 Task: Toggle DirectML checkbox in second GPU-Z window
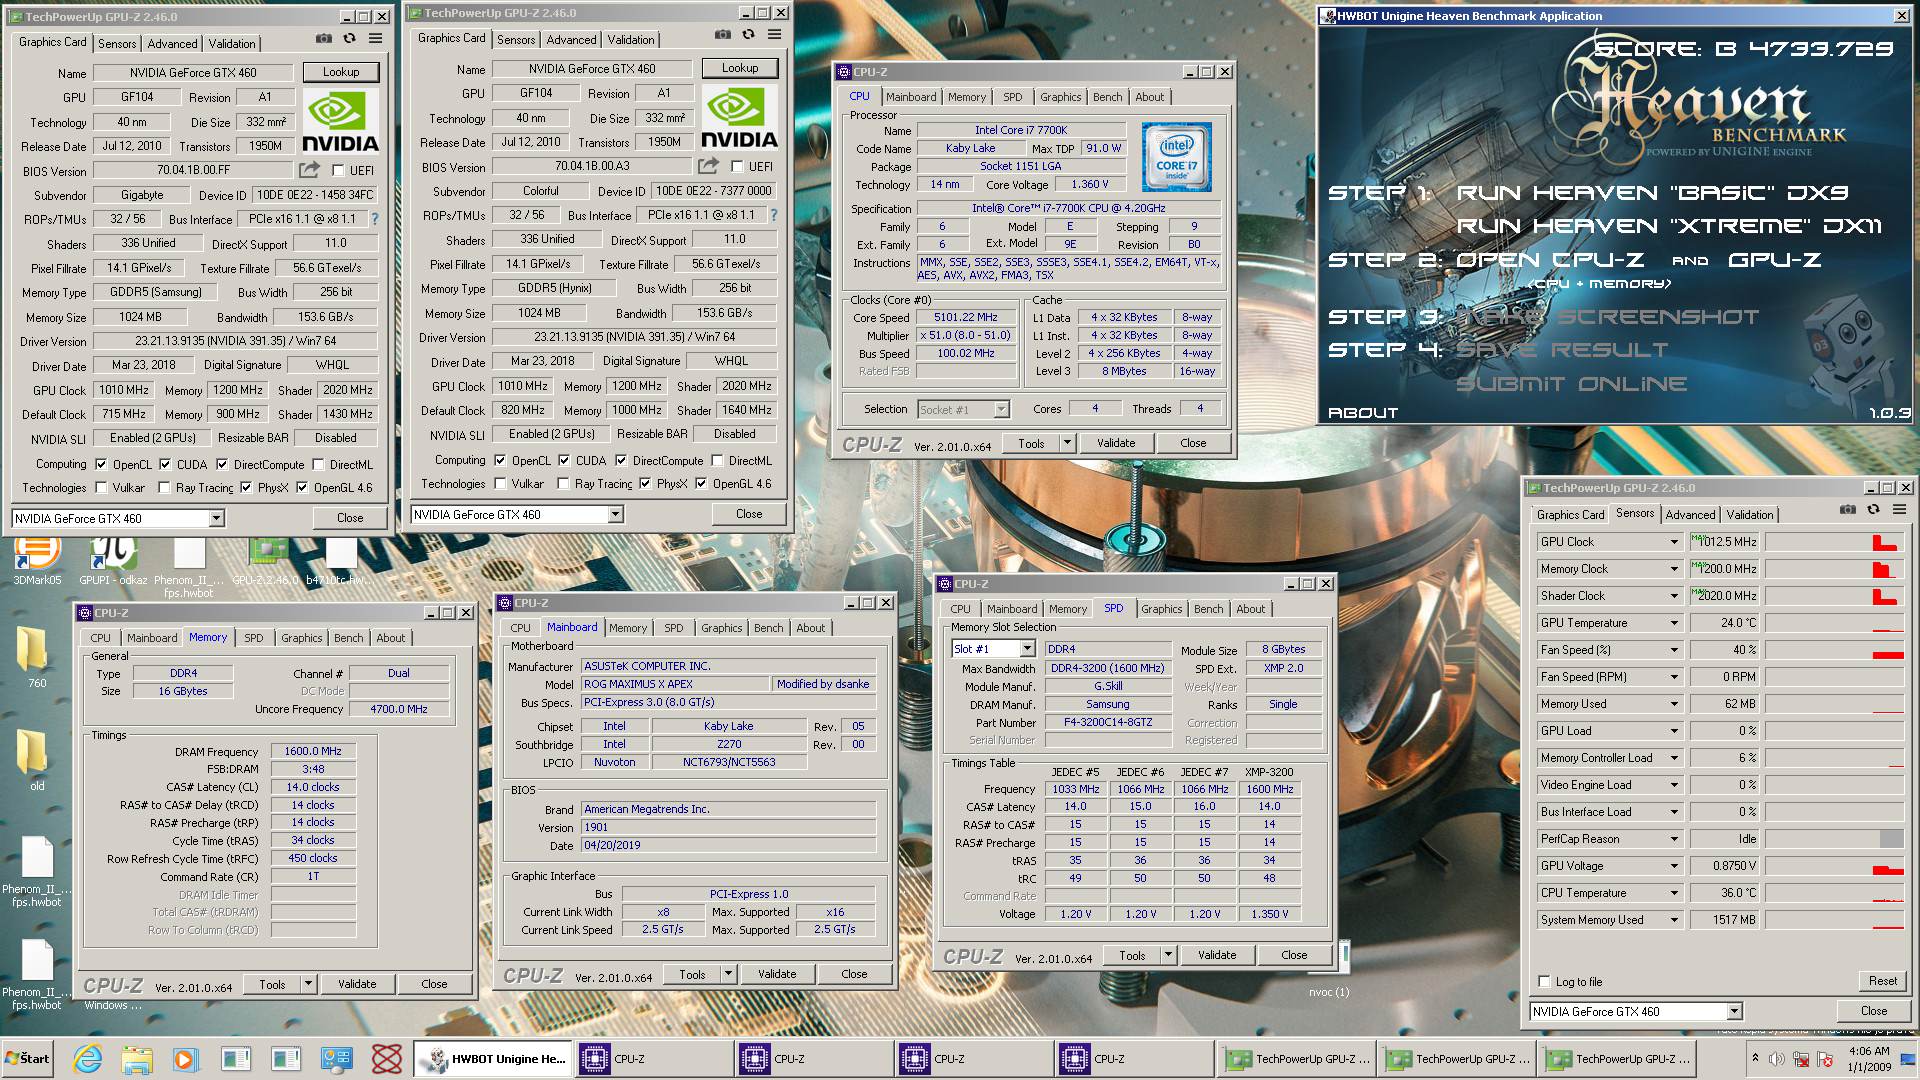click(x=717, y=461)
